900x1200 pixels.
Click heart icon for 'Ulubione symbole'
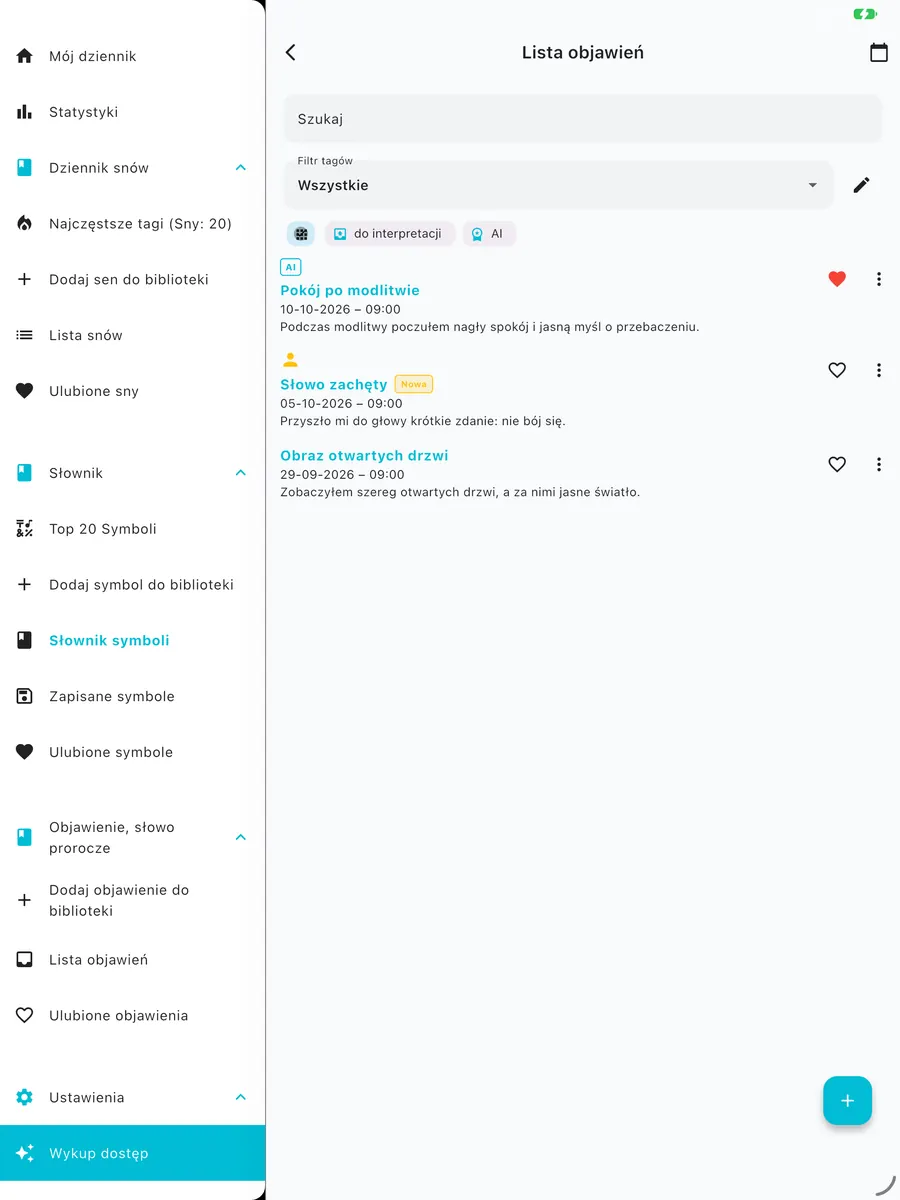tap(25, 752)
